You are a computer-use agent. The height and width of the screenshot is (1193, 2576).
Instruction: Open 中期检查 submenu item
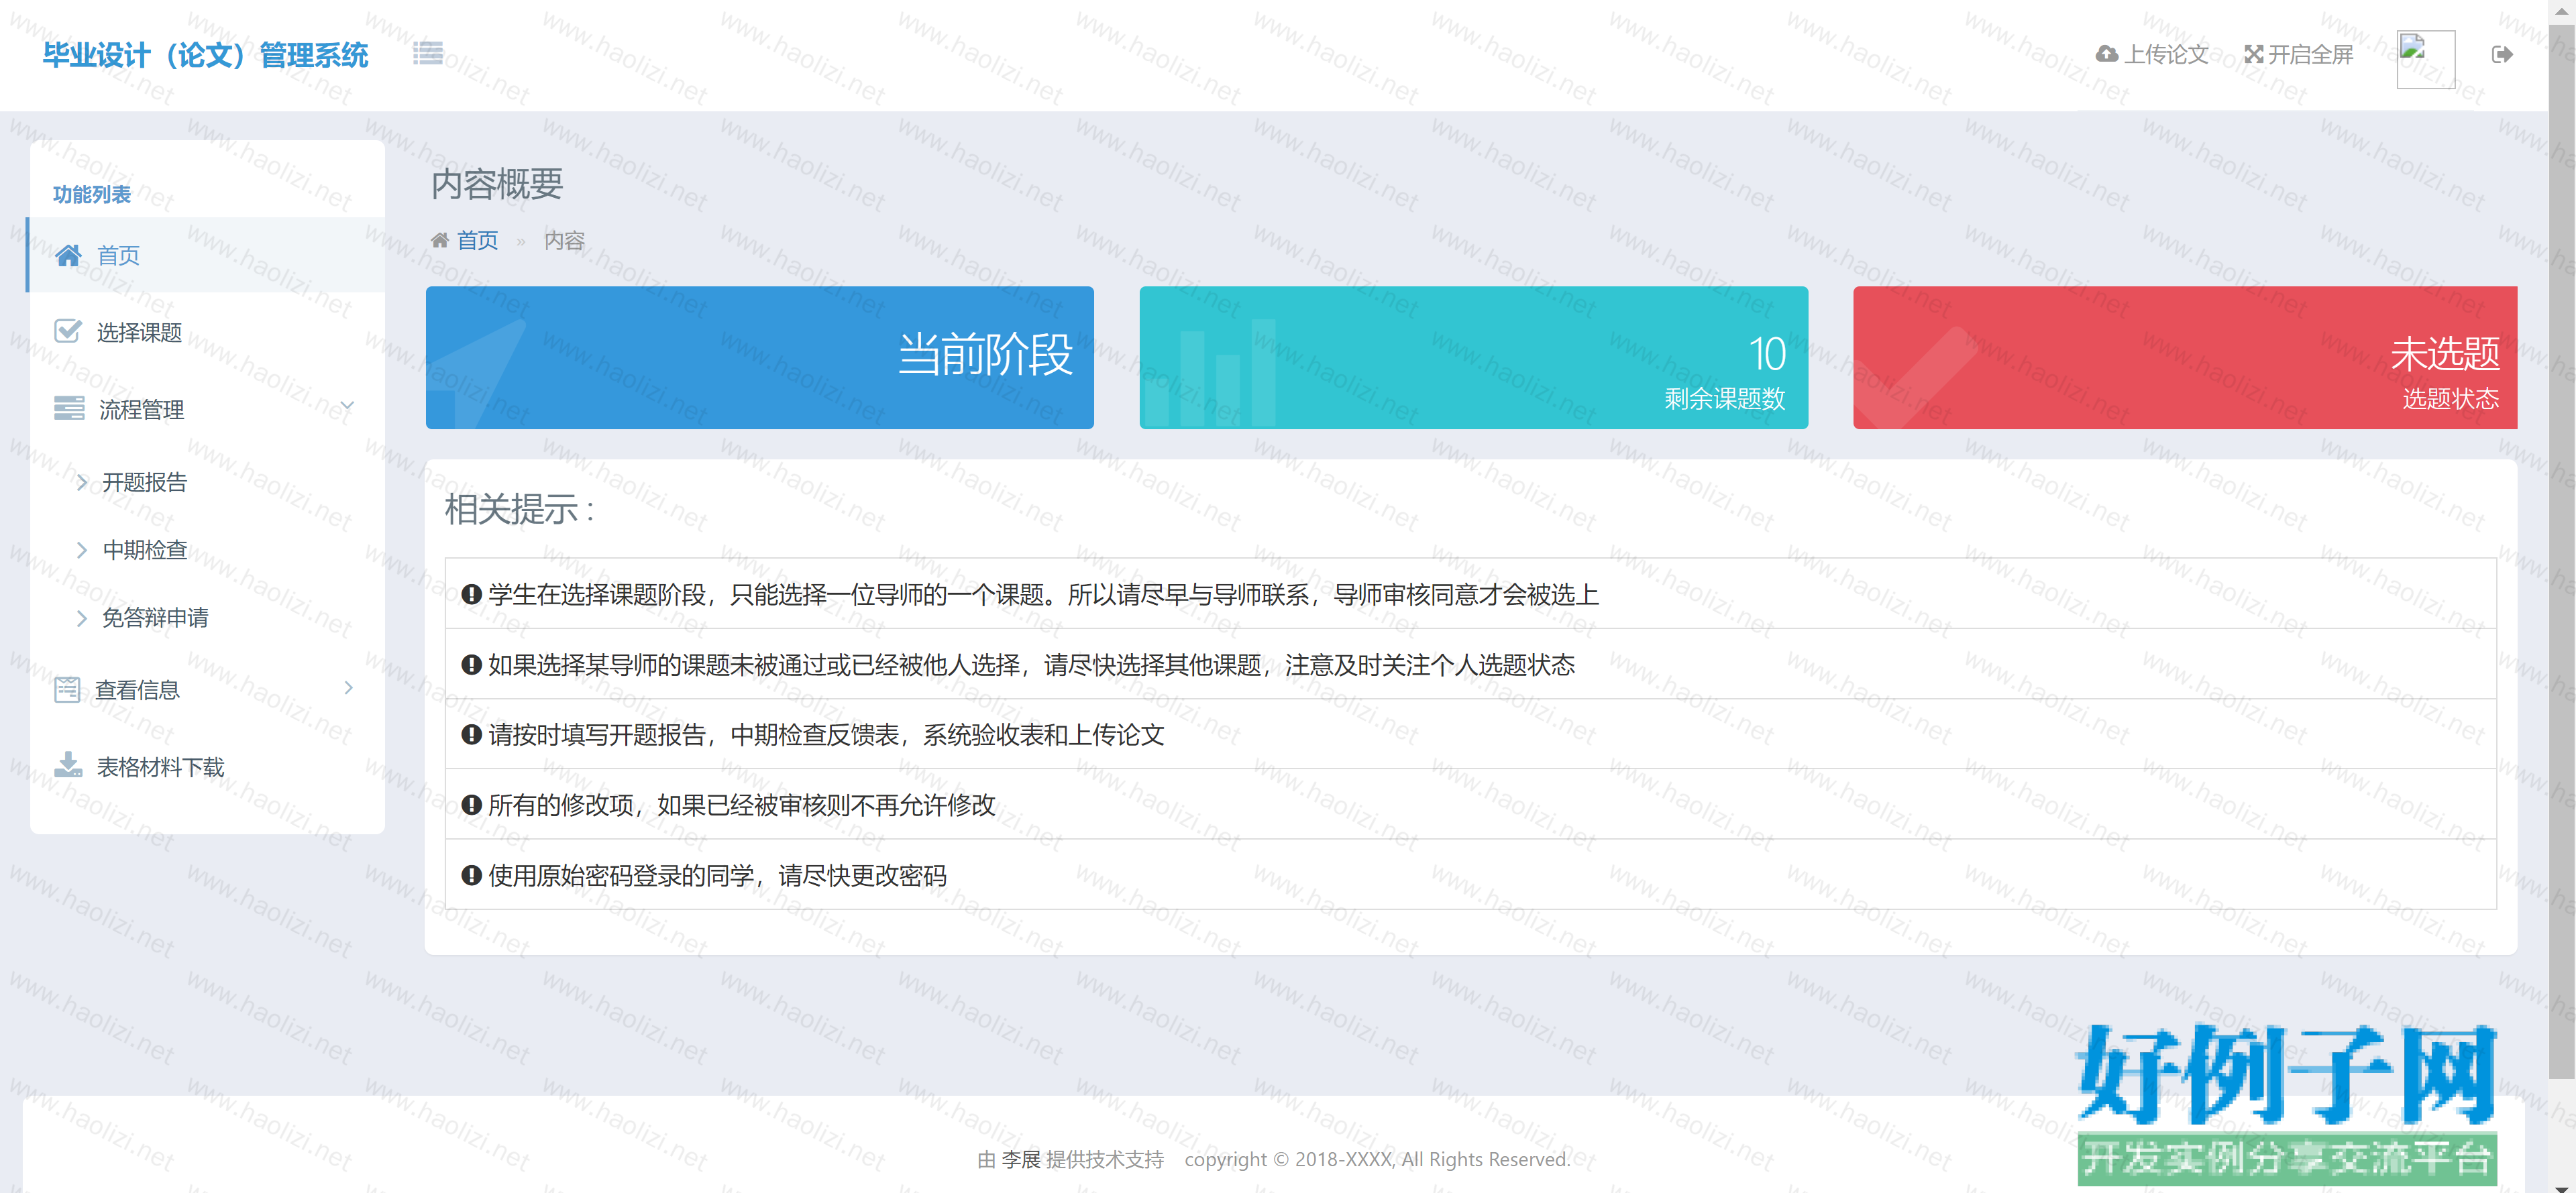(145, 550)
